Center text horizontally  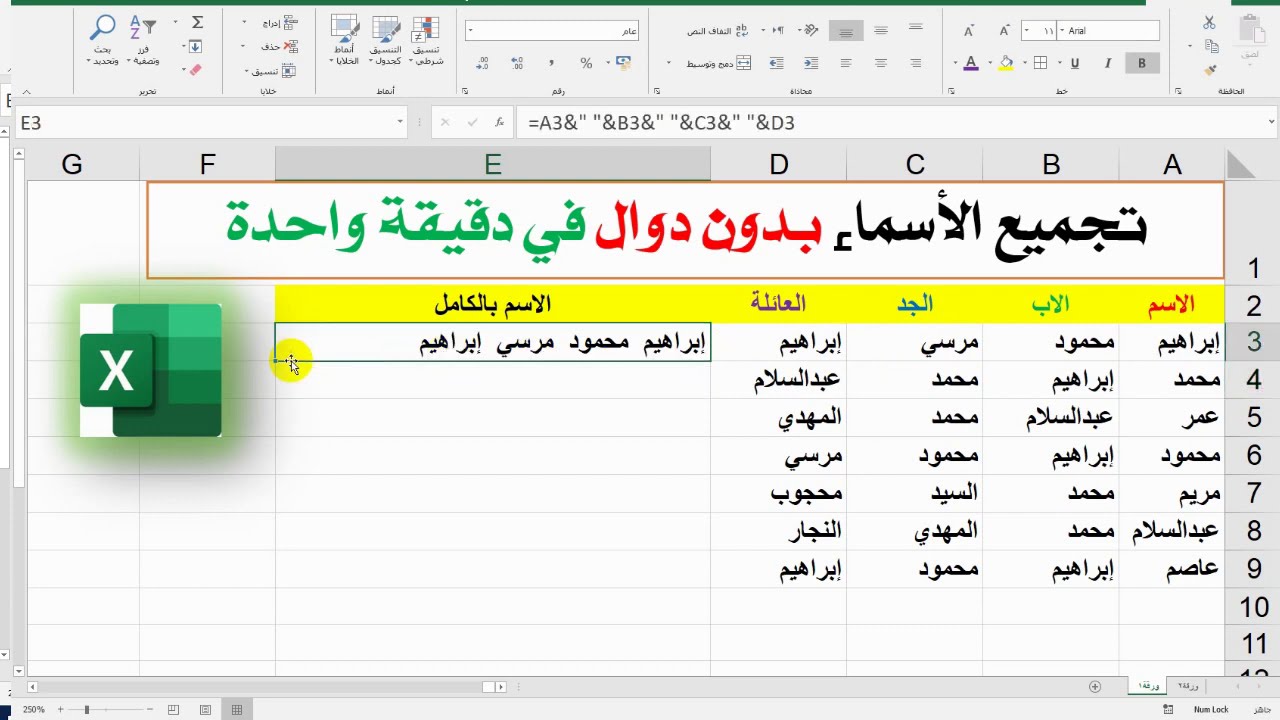coord(881,63)
